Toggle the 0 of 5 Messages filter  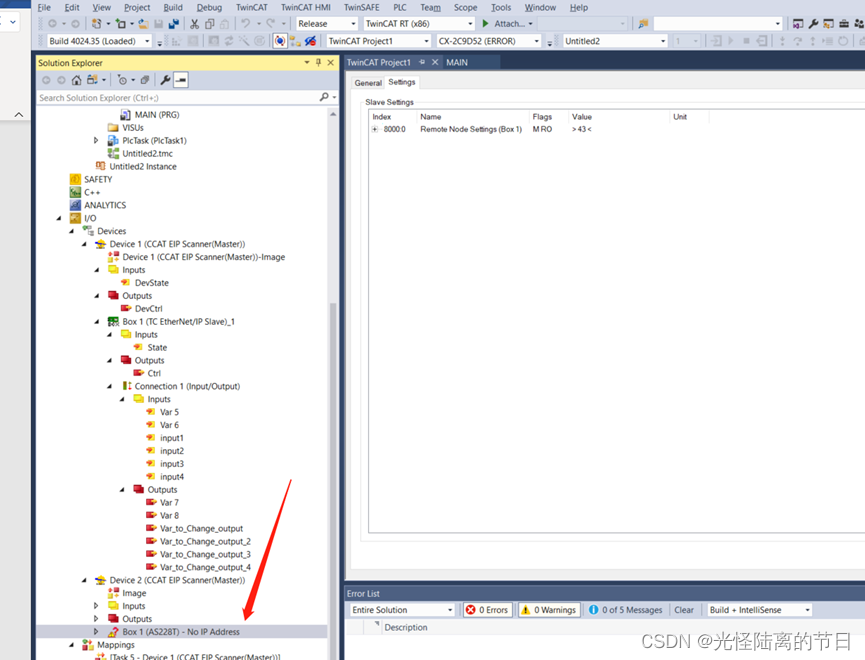(626, 610)
